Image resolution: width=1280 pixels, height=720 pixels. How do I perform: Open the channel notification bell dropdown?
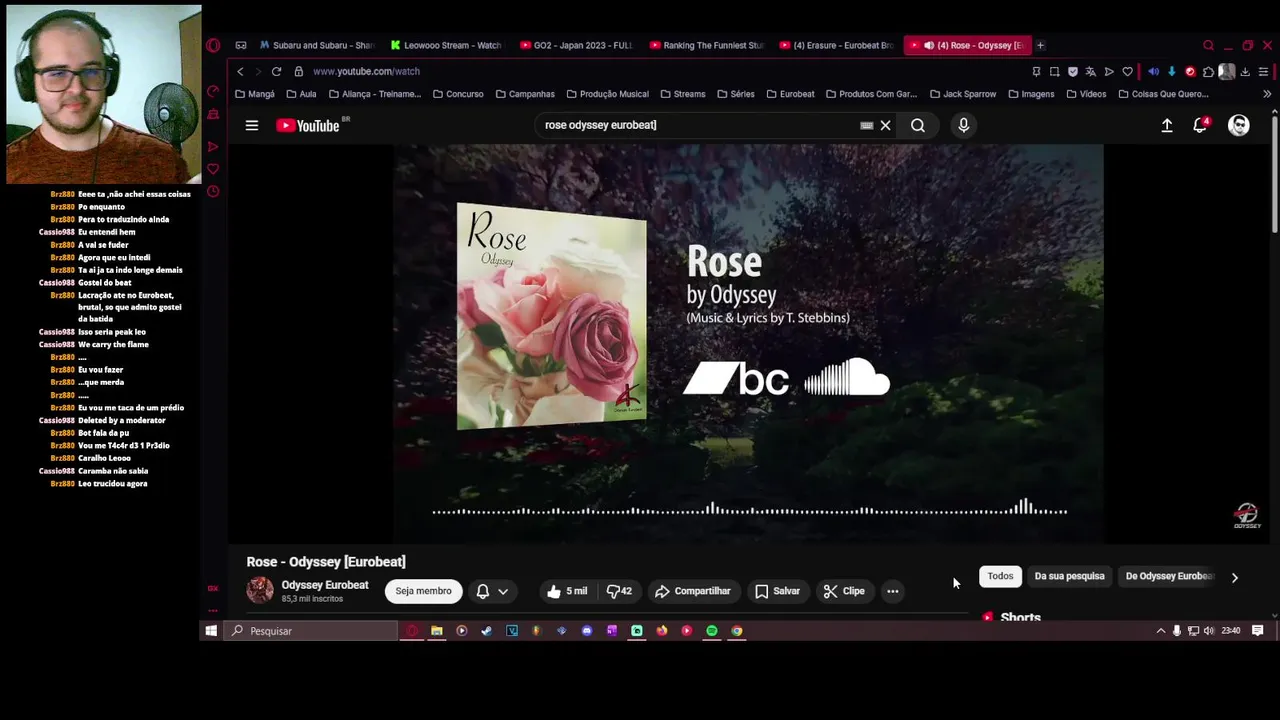coord(493,591)
